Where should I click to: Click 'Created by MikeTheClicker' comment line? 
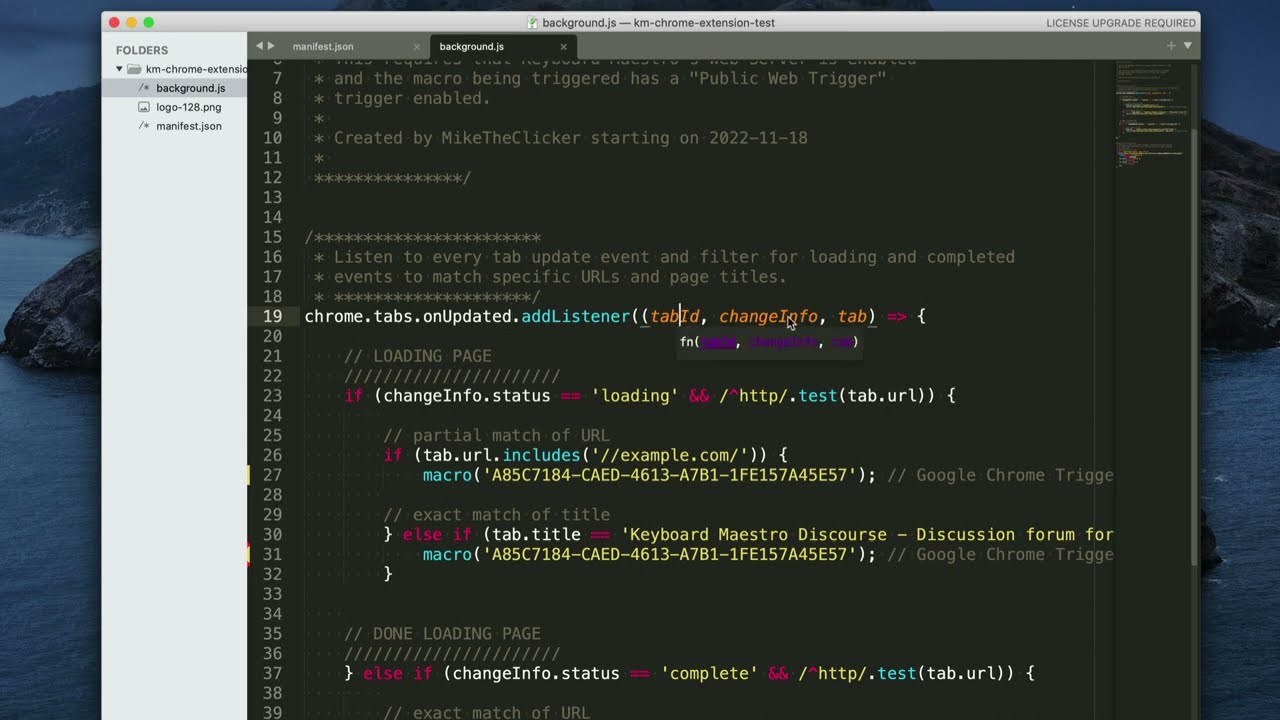point(570,138)
